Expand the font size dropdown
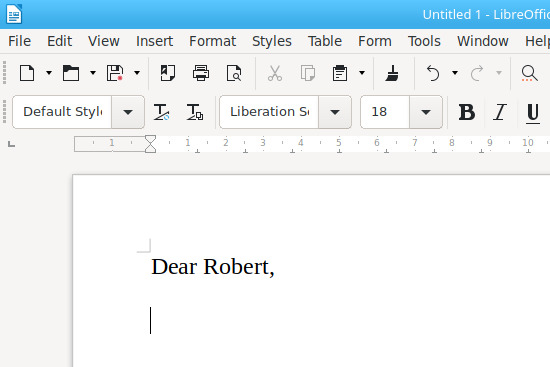 (426, 112)
